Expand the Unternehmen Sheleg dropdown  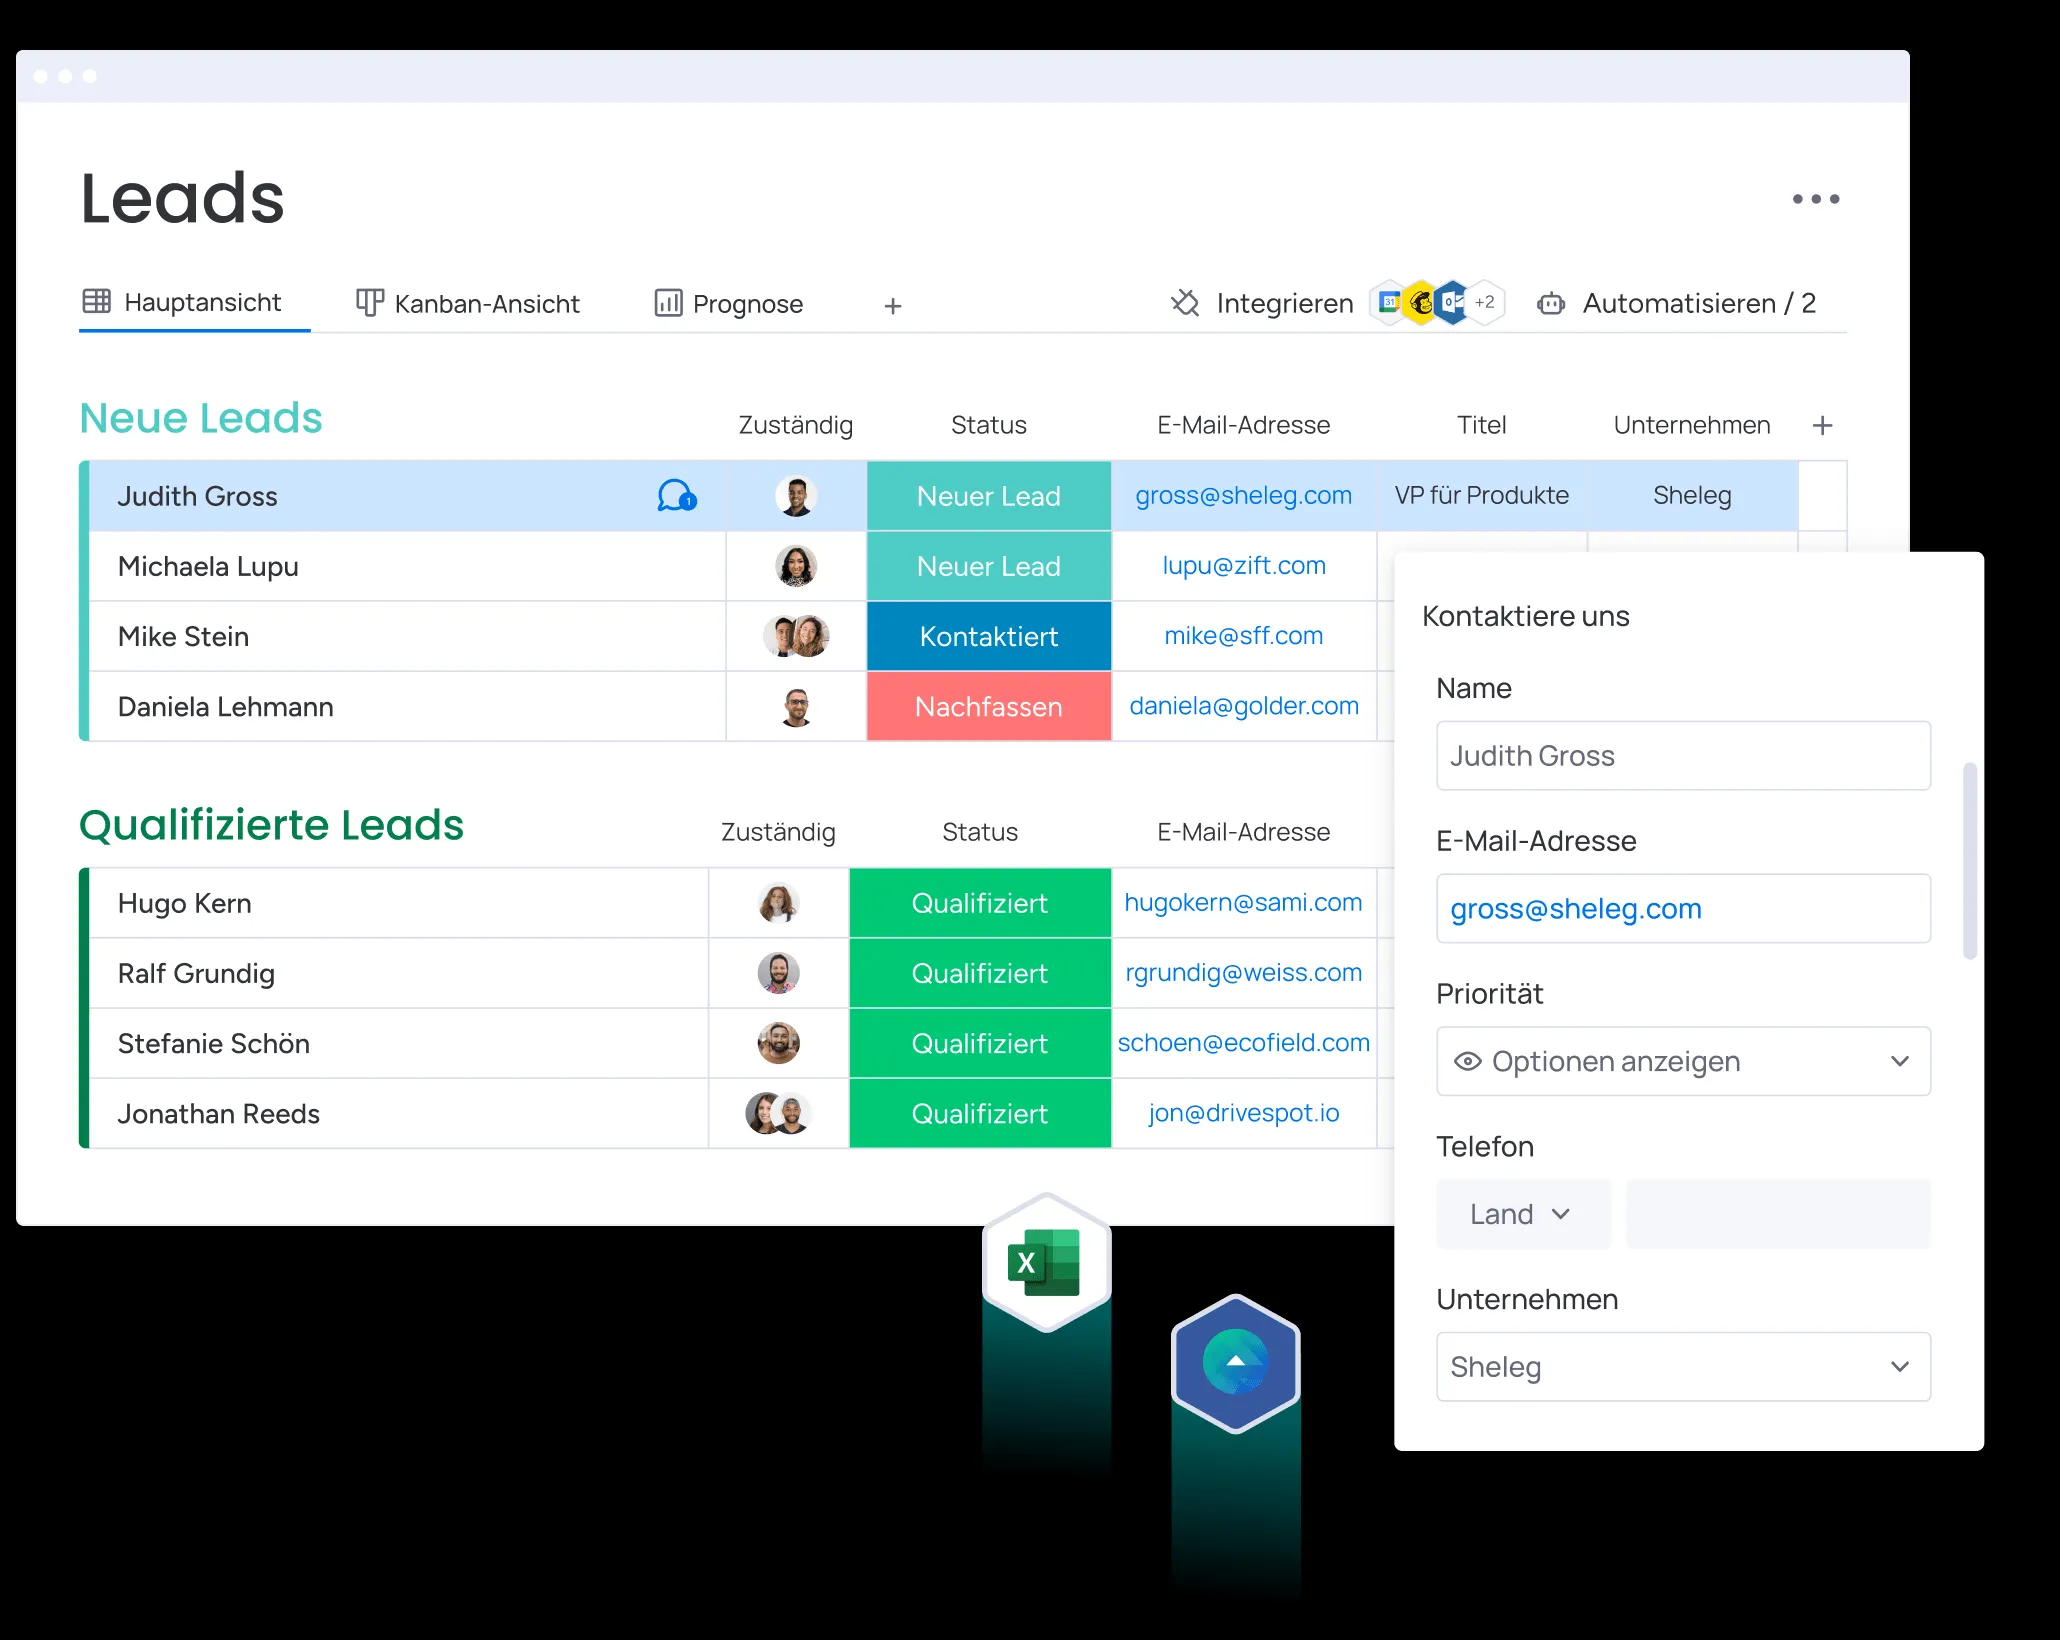[x=1899, y=1367]
